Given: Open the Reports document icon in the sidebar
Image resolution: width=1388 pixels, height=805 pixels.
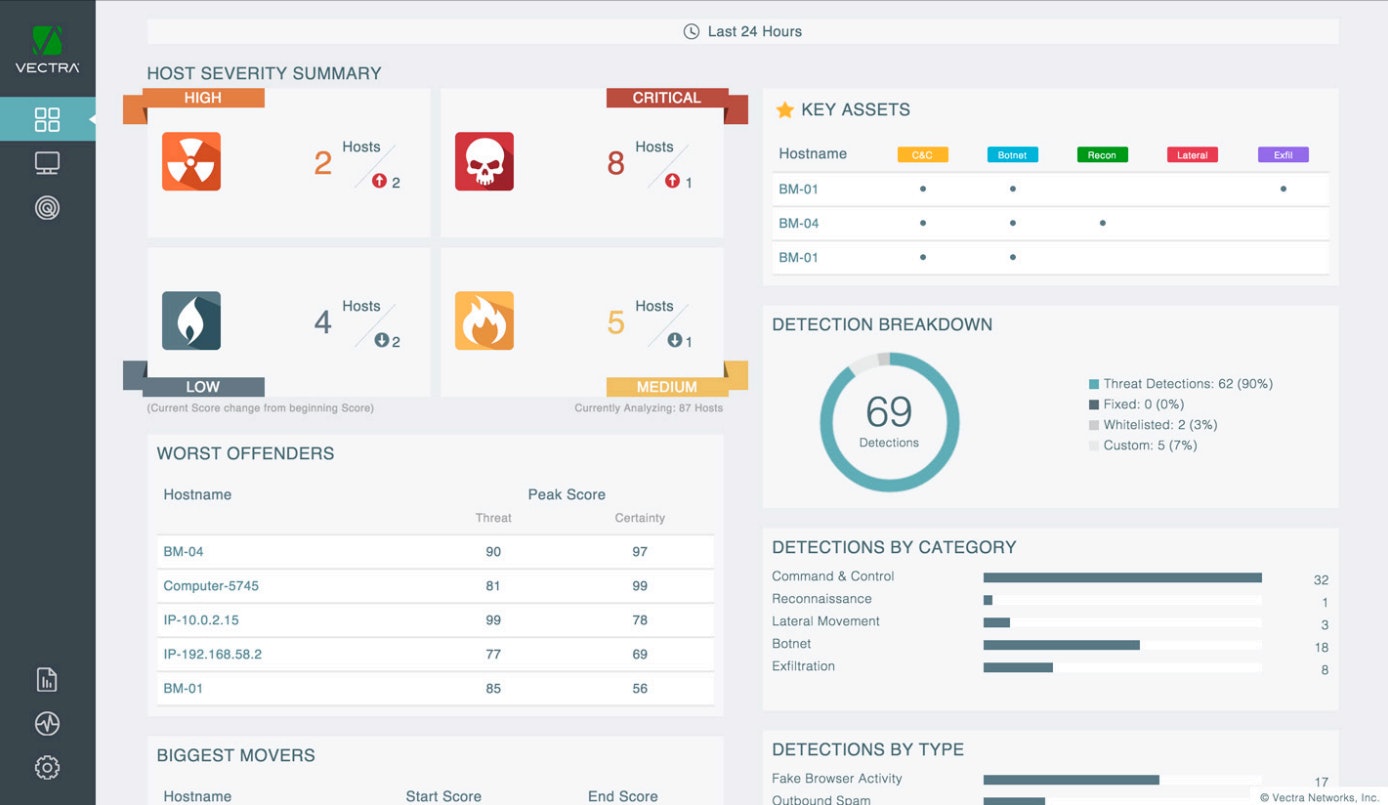Looking at the screenshot, I should coord(46,679).
